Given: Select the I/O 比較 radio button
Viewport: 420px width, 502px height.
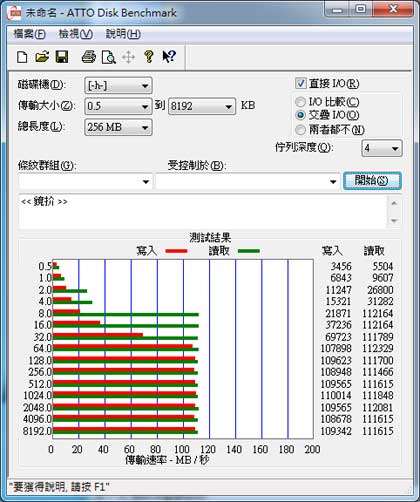Looking at the screenshot, I should [300, 101].
